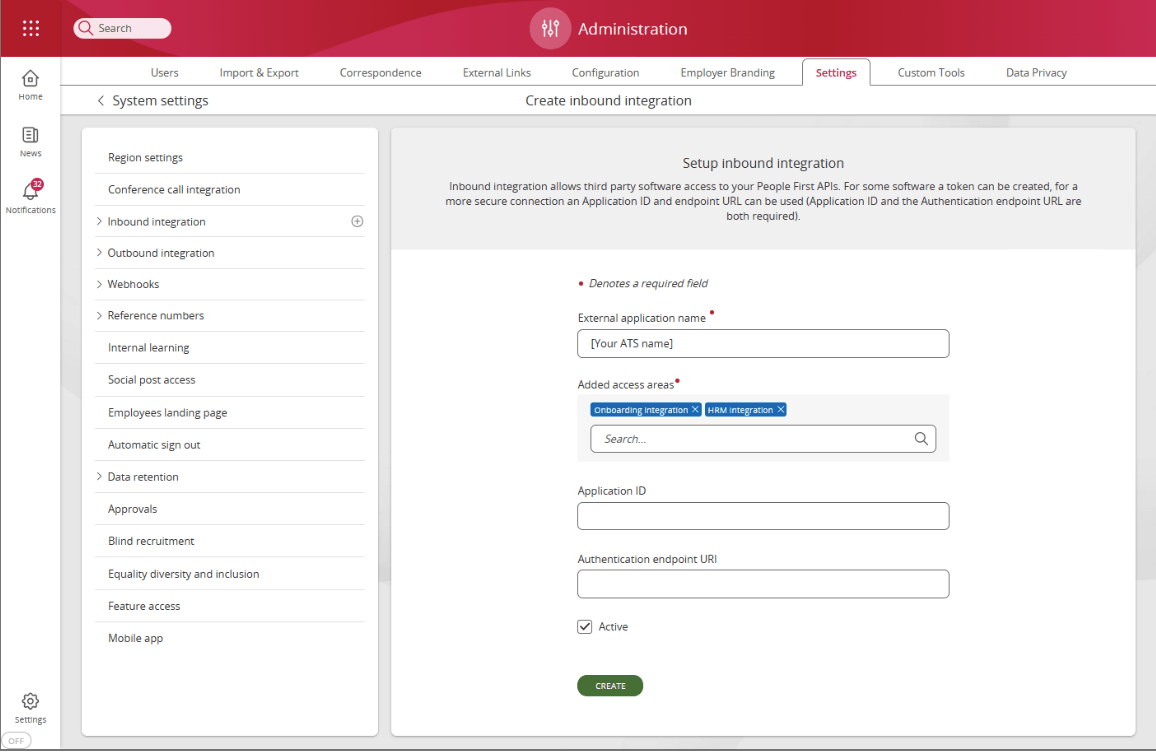The image size is (1156, 752).
Task: Open Settings gear in sidebar
Action: coord(30,706)
